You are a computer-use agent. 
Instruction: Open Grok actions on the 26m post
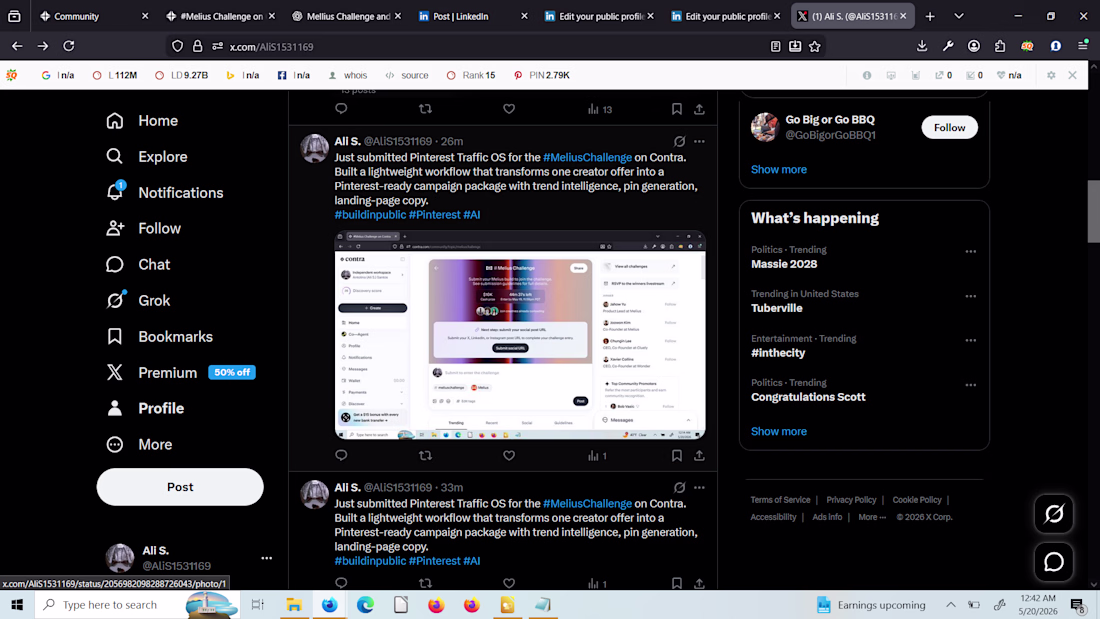coord(679,141)
